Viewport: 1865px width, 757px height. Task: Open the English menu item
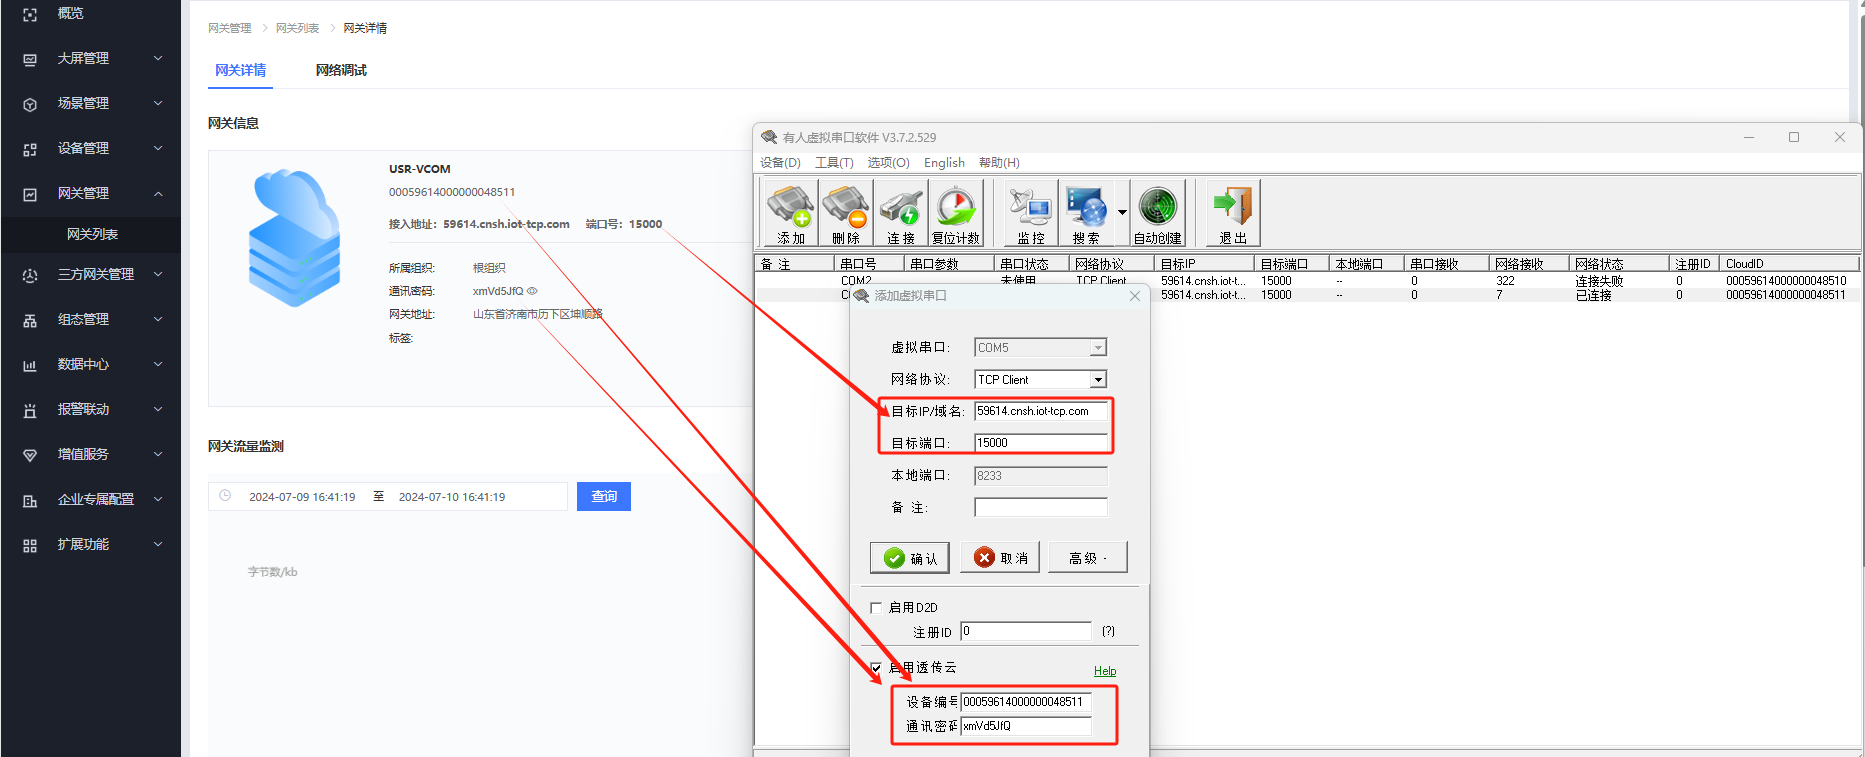(944, 162)
